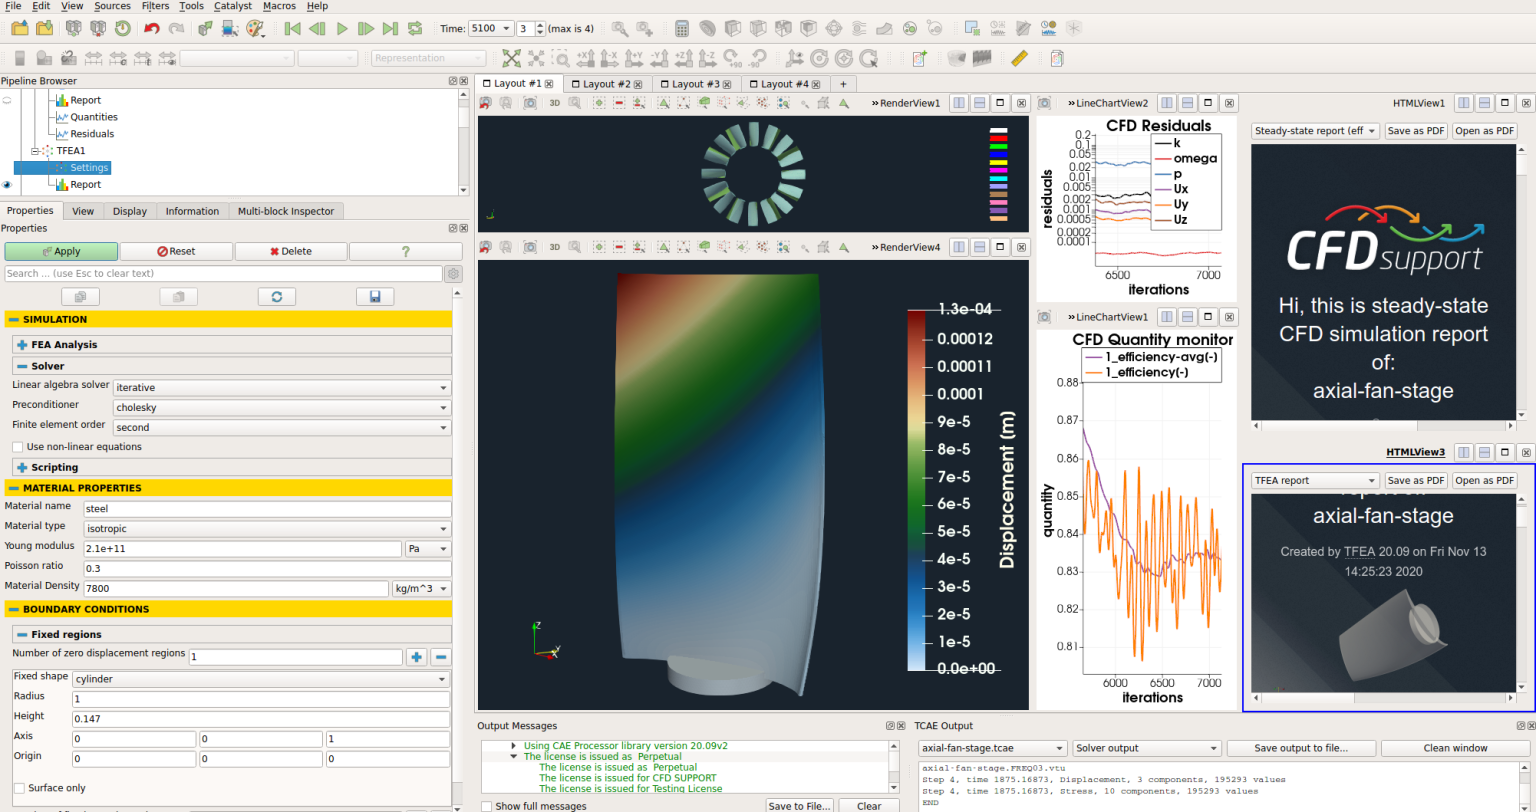Click Save as PDF for the TFEA report
This screenshot has width=1536, height=812.
pyautogui.click(x=1415, y=480)
